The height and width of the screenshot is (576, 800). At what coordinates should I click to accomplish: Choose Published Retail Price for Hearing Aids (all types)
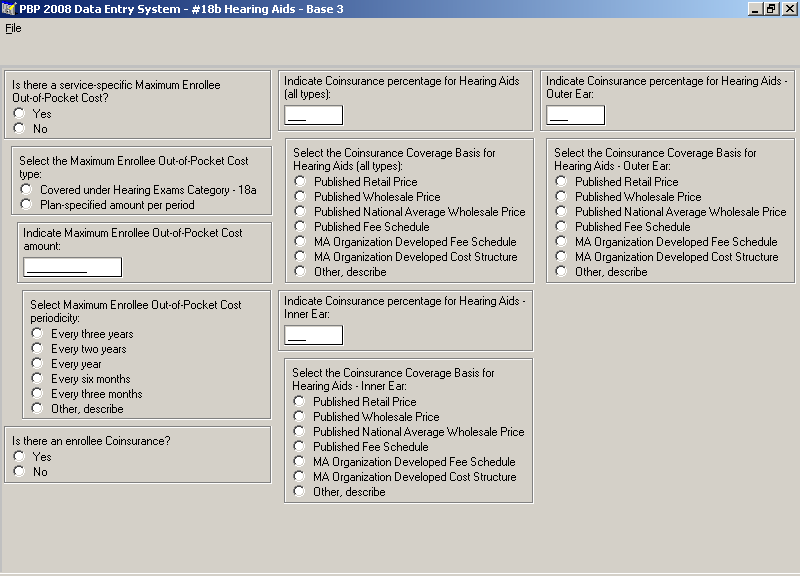(300, 181)
